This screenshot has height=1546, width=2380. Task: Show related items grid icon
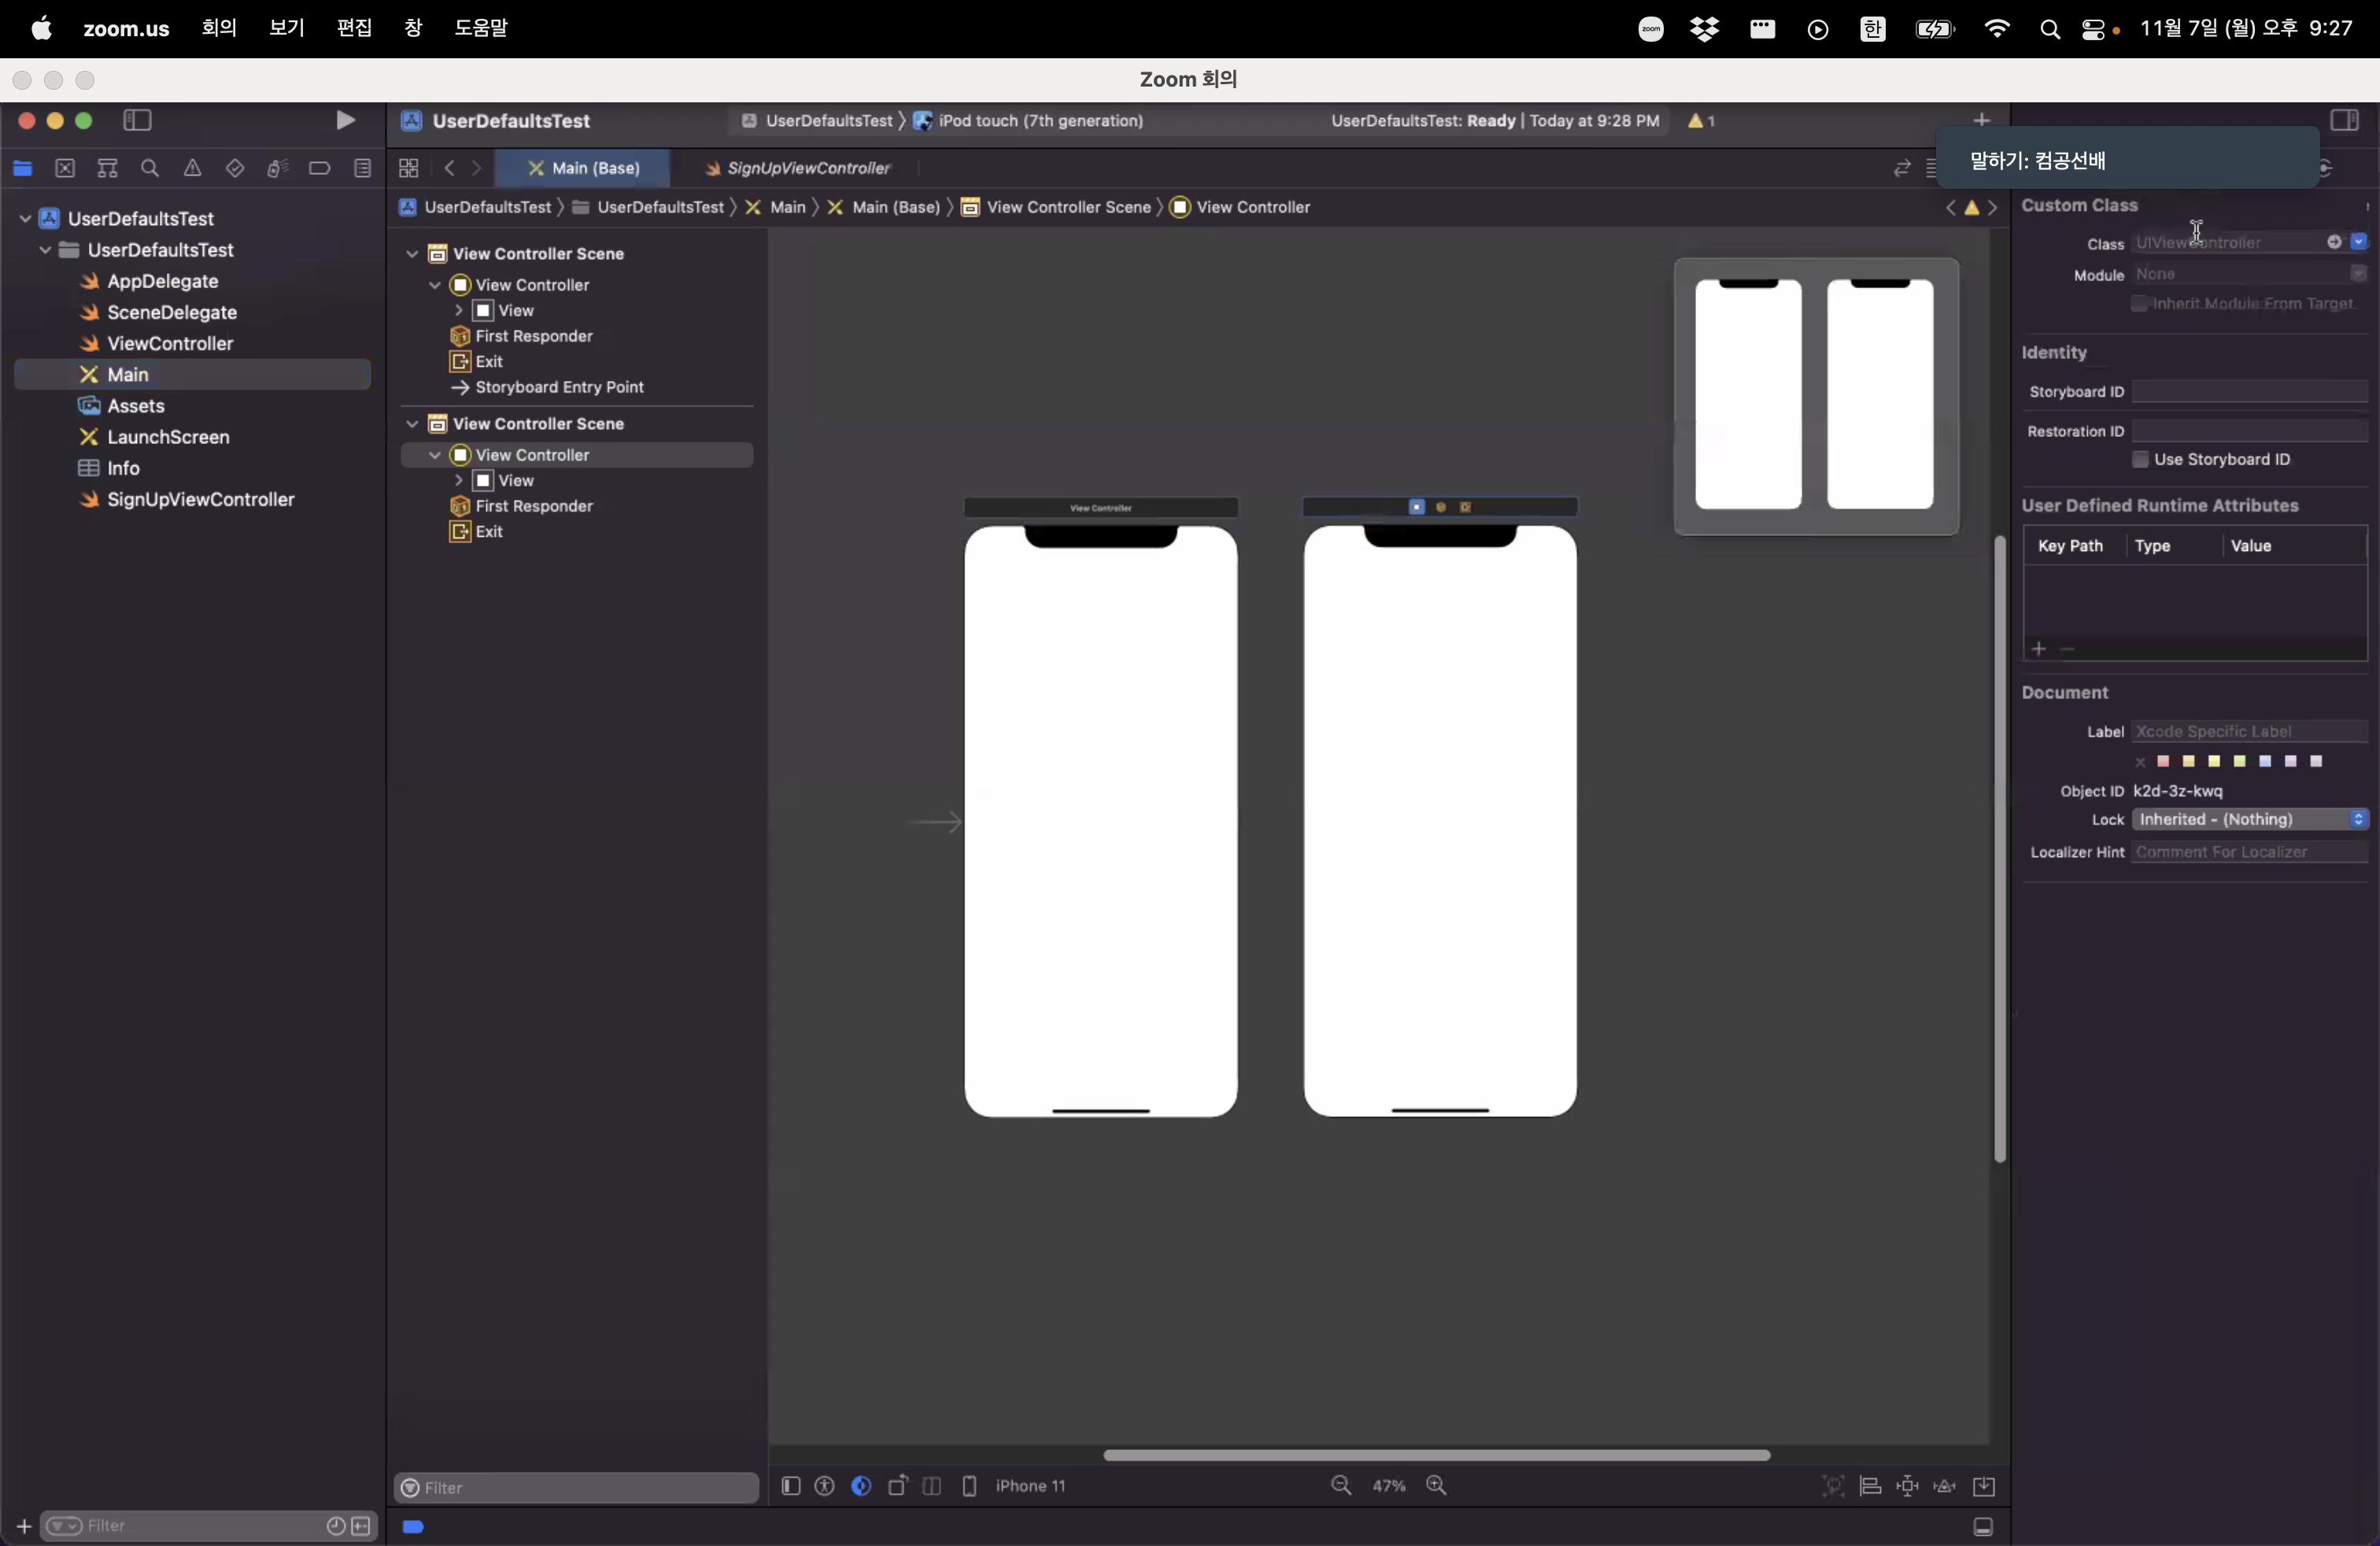click(408, 168)
